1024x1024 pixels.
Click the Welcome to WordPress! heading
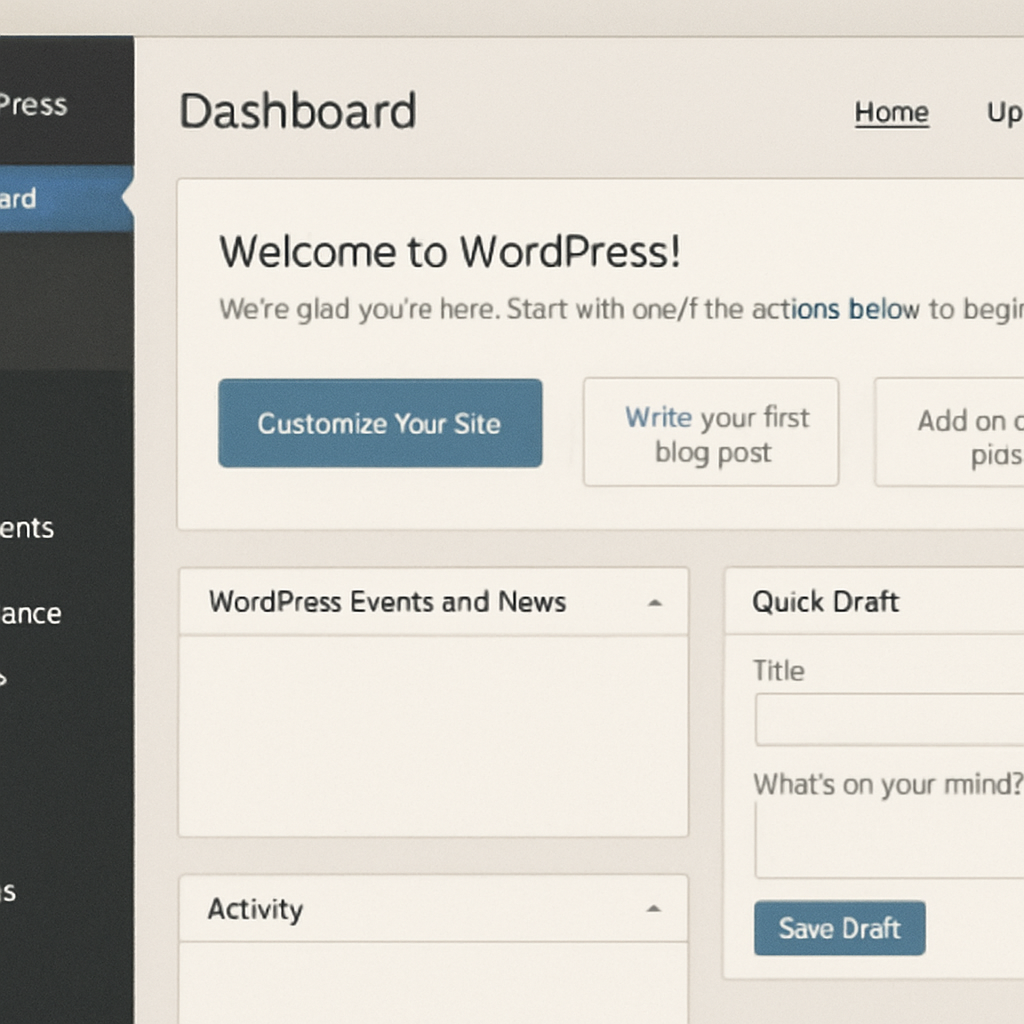(x=450, y=251)
